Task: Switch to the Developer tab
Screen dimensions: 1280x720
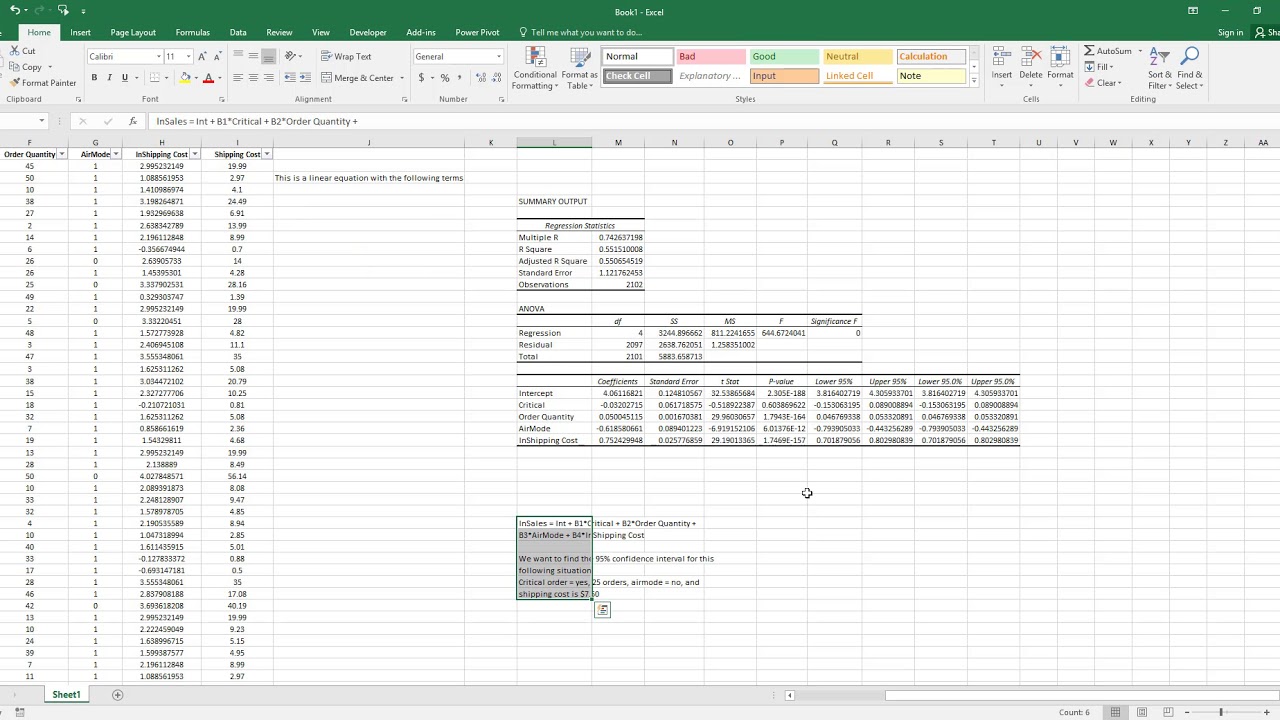Action: (x=368, y=32)
